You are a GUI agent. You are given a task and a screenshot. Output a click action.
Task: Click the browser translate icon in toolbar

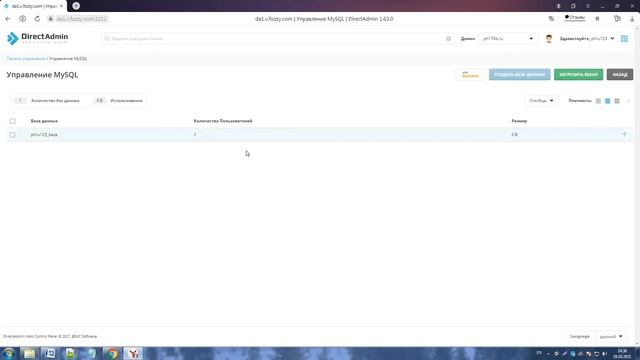coord(551,19)
